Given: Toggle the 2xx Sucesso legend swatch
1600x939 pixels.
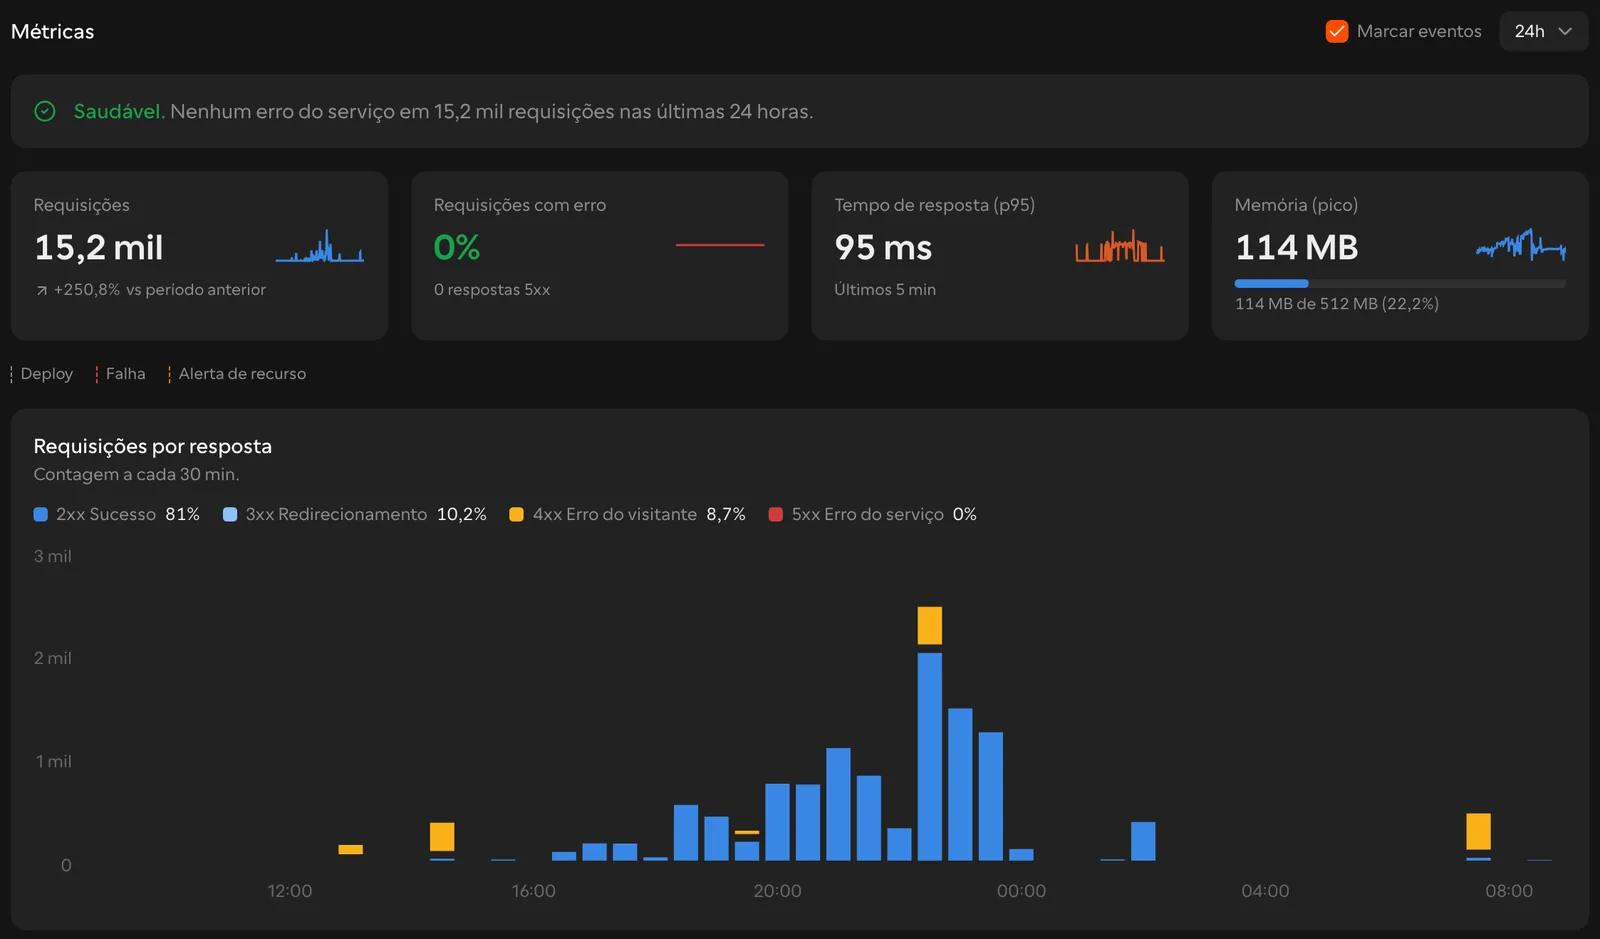Looking at the screenshot, I should [41, 514].
